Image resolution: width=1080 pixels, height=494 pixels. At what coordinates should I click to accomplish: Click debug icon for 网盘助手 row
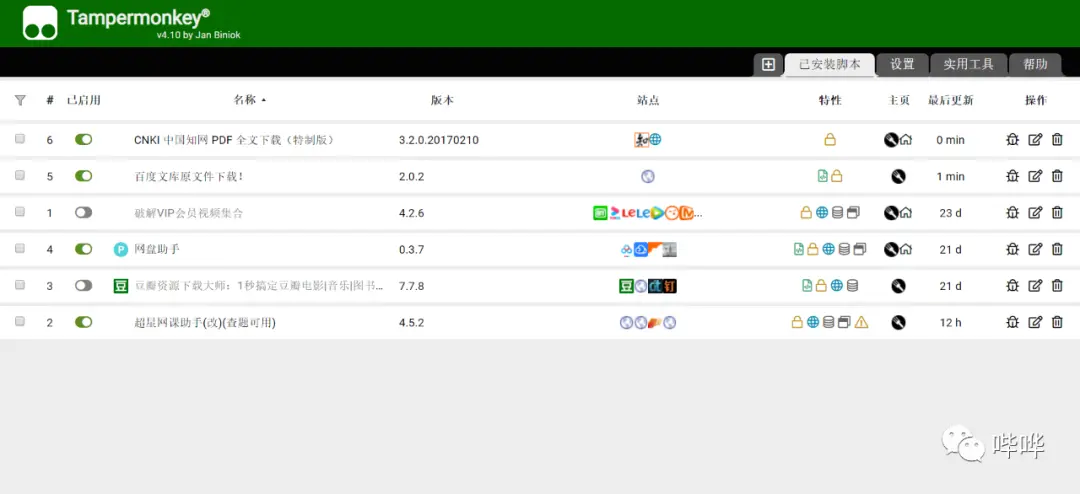(1012, 249)
